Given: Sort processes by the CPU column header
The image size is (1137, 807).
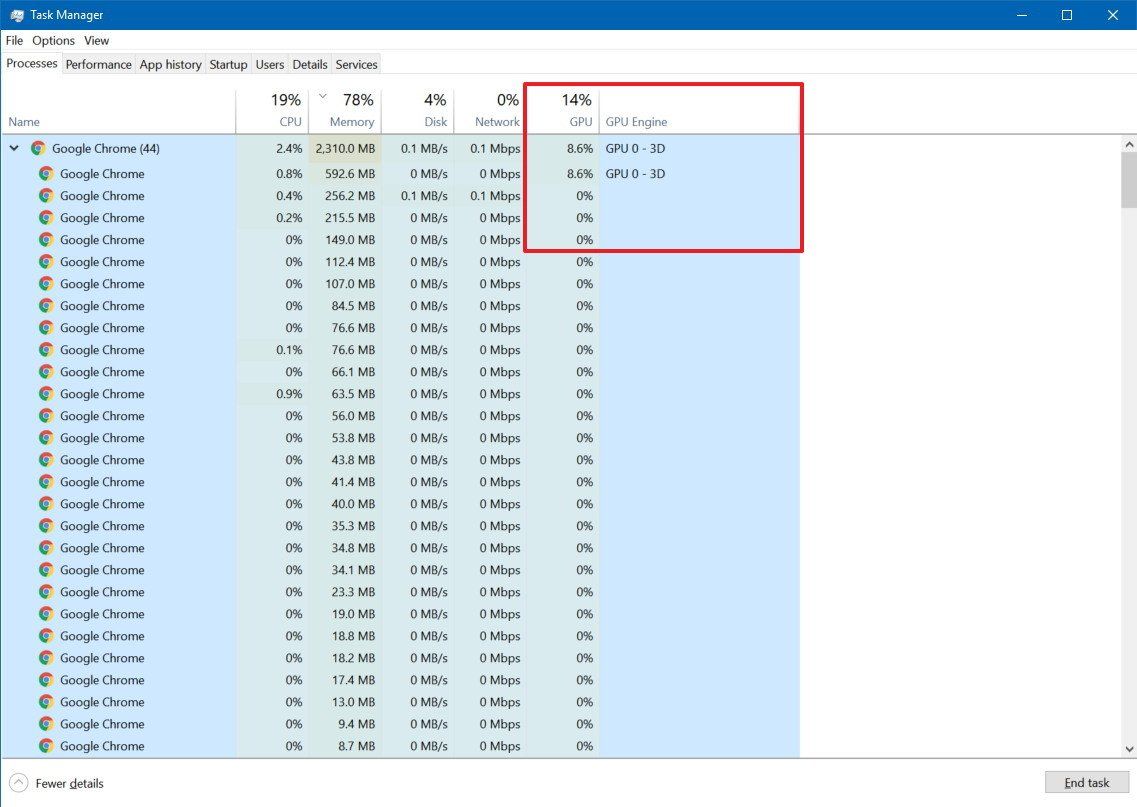Looking at the screenshot, I should (285, 110).
